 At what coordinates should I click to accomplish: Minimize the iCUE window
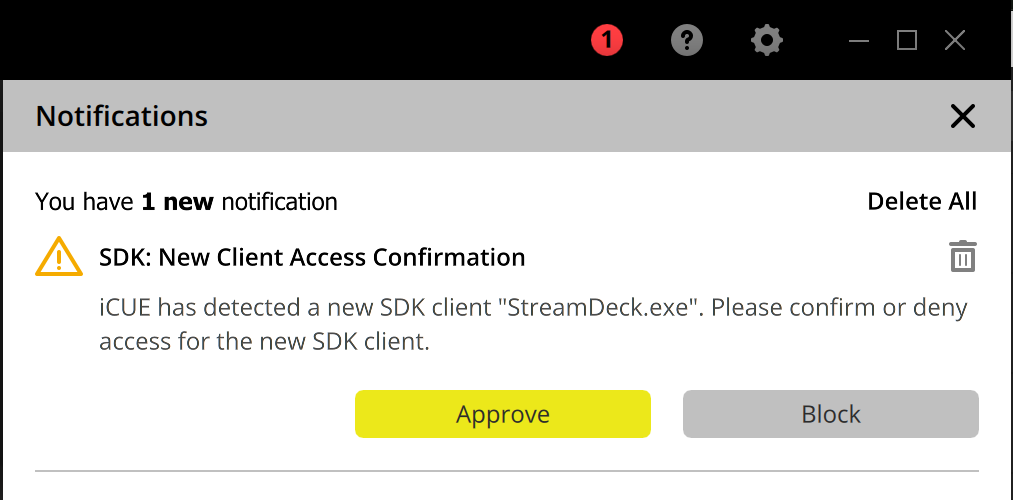(859, 40)
